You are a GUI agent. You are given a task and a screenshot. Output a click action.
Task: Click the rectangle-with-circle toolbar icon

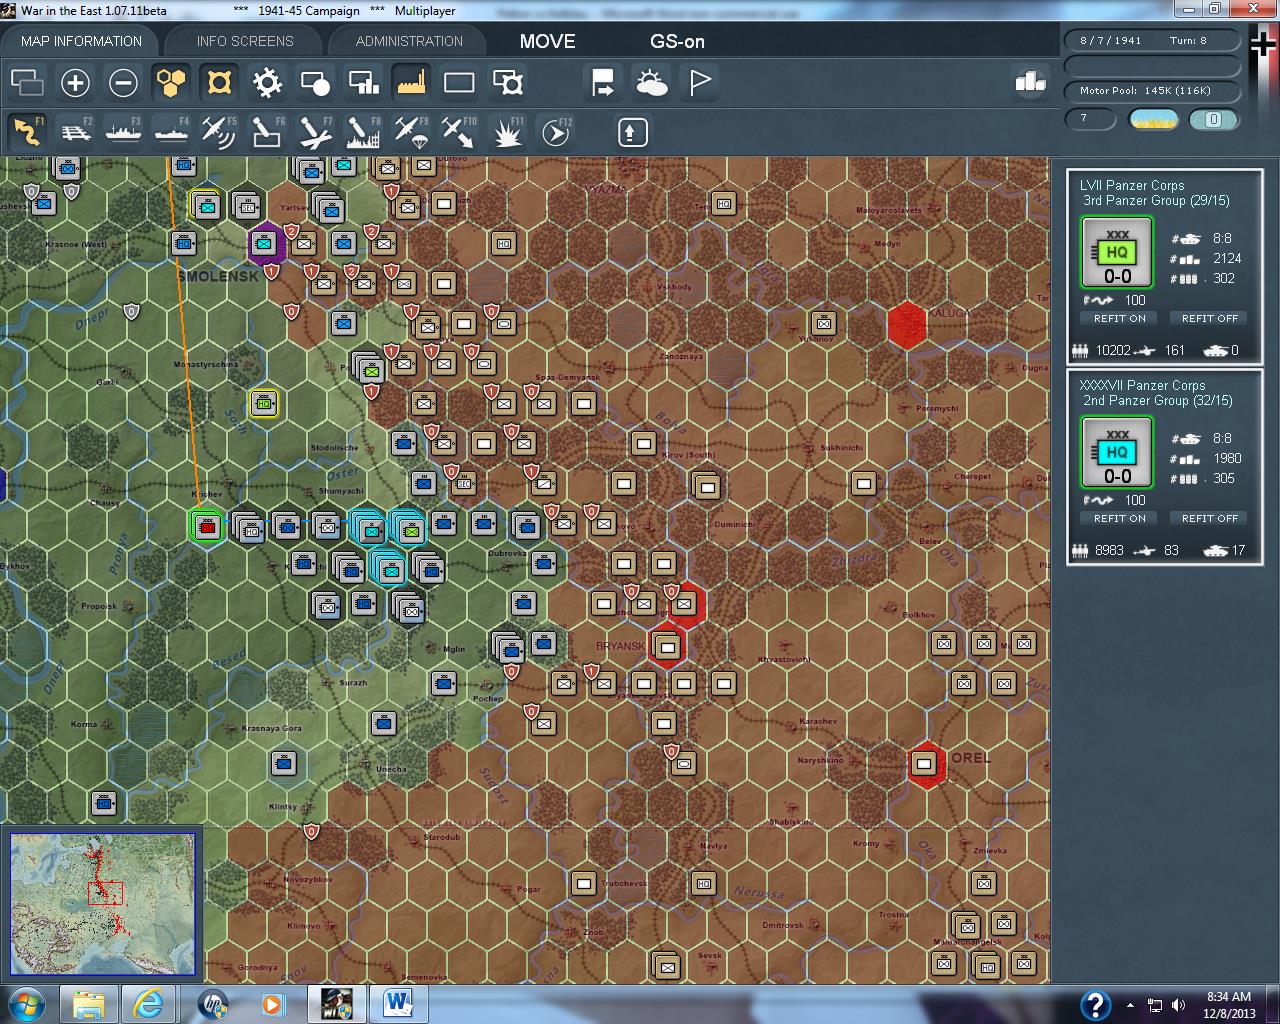[315, 82]
